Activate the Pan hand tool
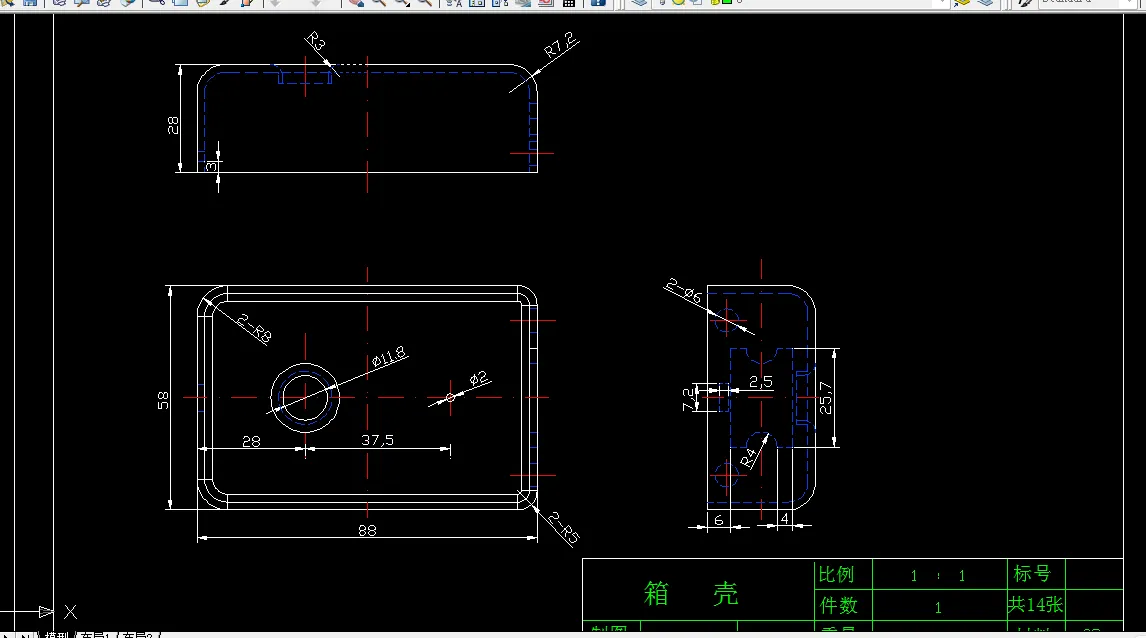Image resolution: width=1146 pixels, height=638 pixels. tap(356, 3)
